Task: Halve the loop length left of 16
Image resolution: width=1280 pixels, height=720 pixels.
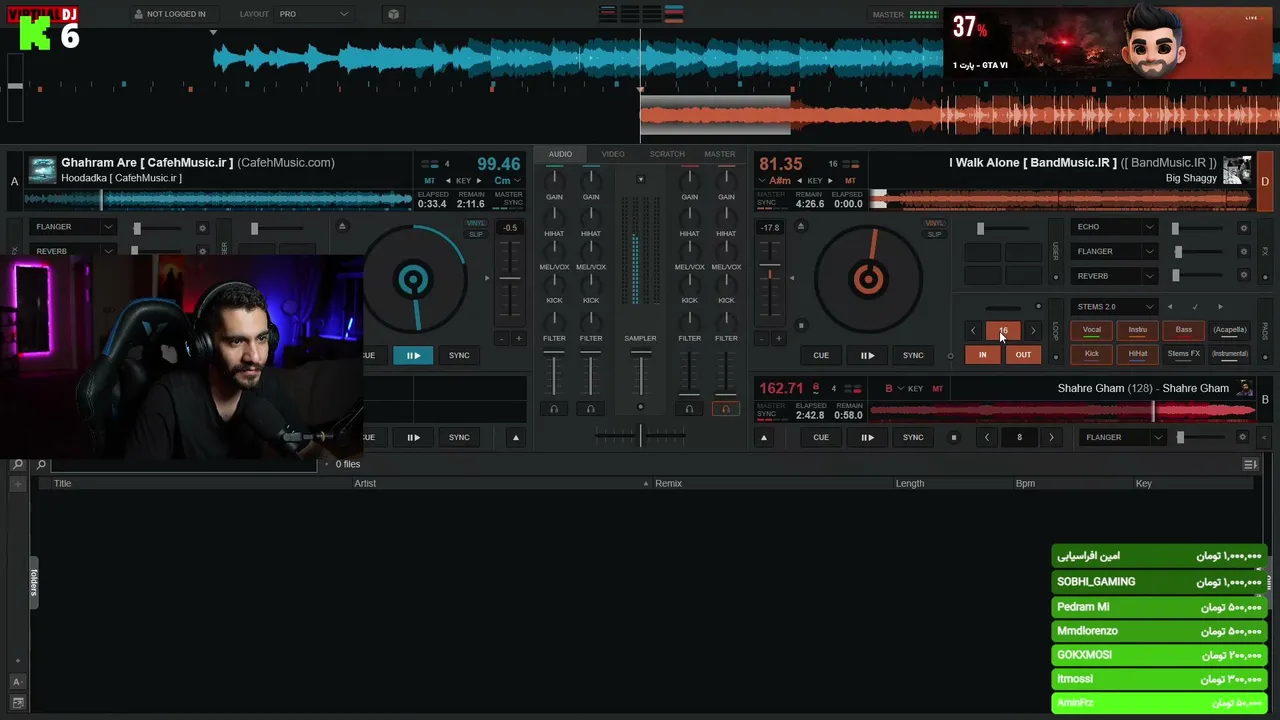Action: coord(973,330)
